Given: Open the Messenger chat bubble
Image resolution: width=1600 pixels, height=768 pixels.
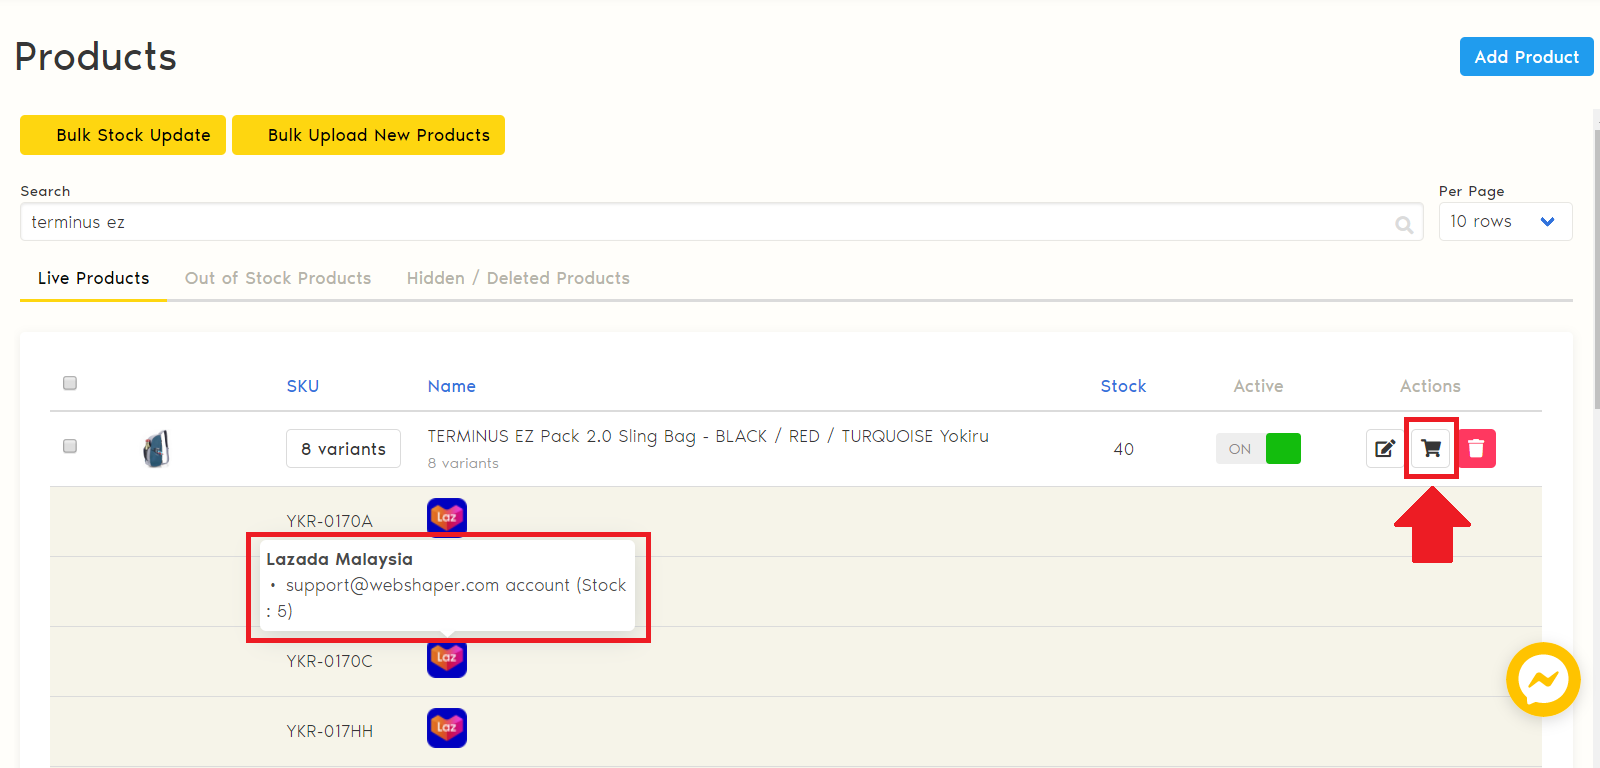Looking at the screenshot, I should [1543, 680].
